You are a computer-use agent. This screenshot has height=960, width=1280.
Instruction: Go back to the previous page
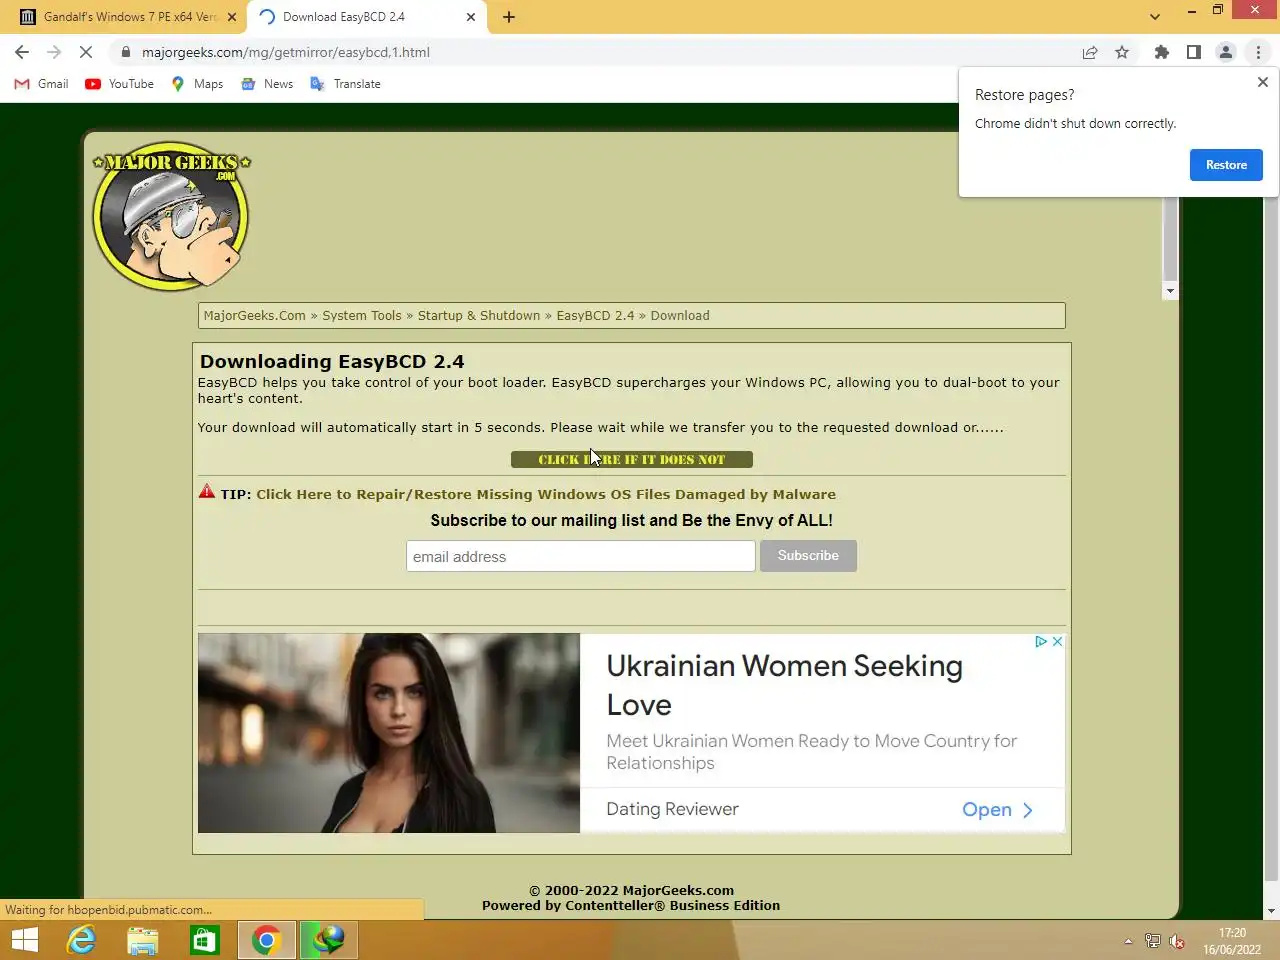coord(22,52)
